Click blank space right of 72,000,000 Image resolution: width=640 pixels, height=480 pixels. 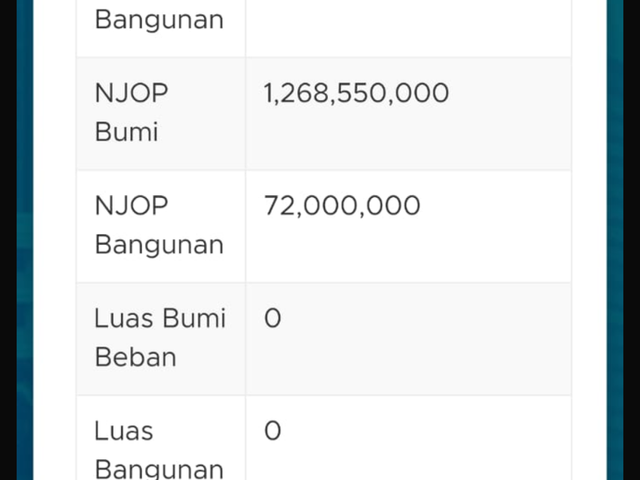pyautogui.click(x=496, y=227)
